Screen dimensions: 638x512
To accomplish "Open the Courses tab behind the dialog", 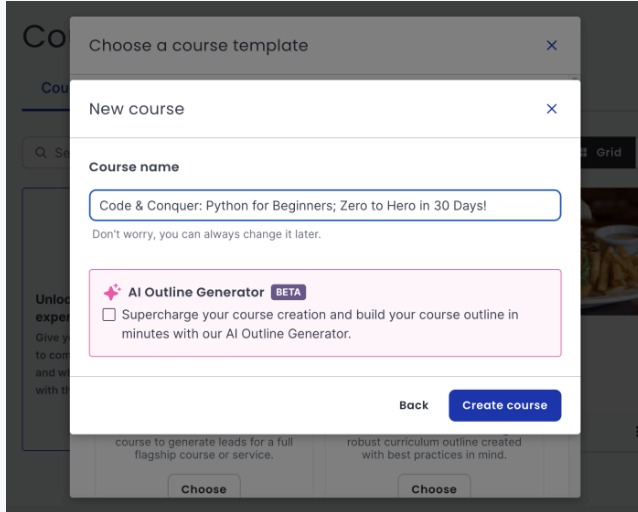I will (54, 88).
